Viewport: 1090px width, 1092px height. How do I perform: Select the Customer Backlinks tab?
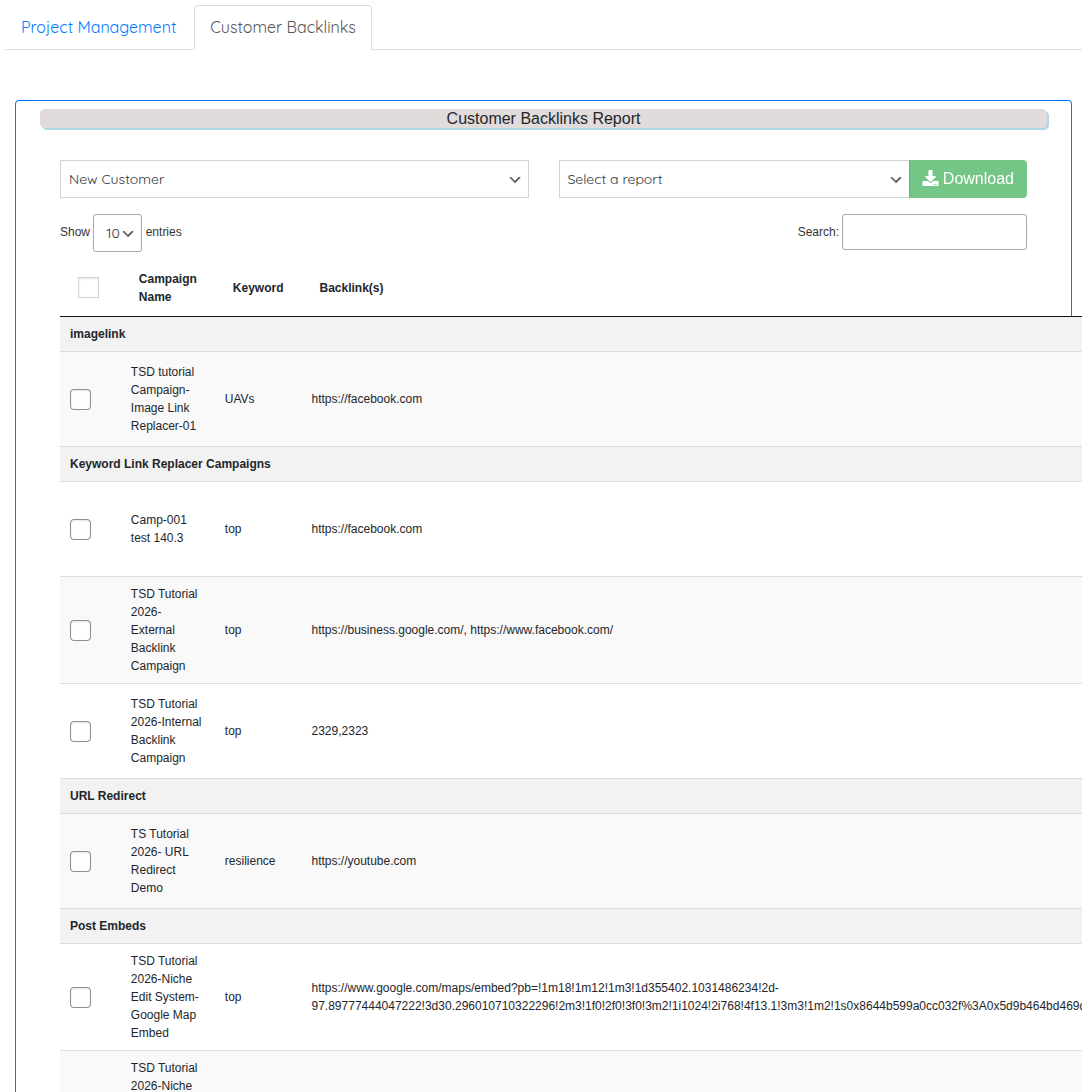(x=283, y=27)
